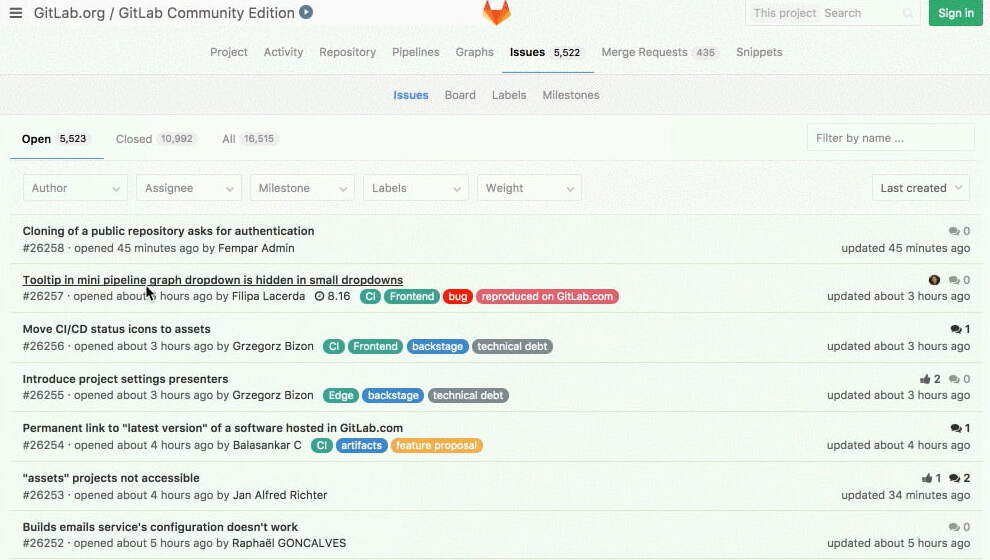Viewport: 990px width, 560px height.
Task: Click the 8.16 milestone clock icon
Action: coord(319,296)
